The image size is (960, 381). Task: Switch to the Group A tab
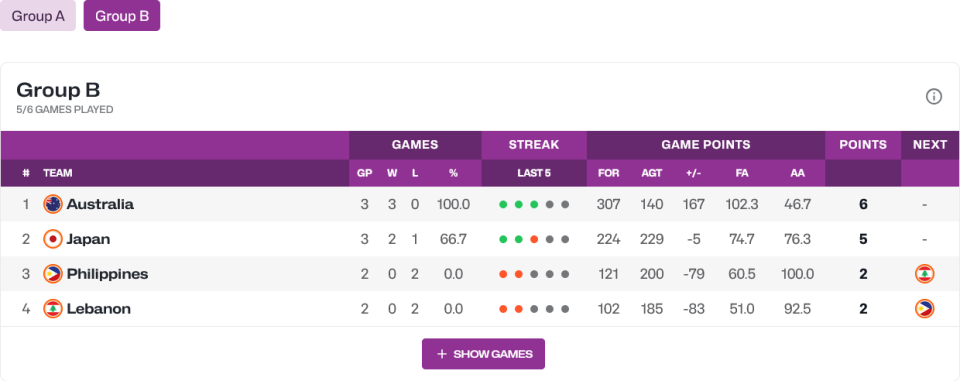pyautogui.click(x=38, y=16)
